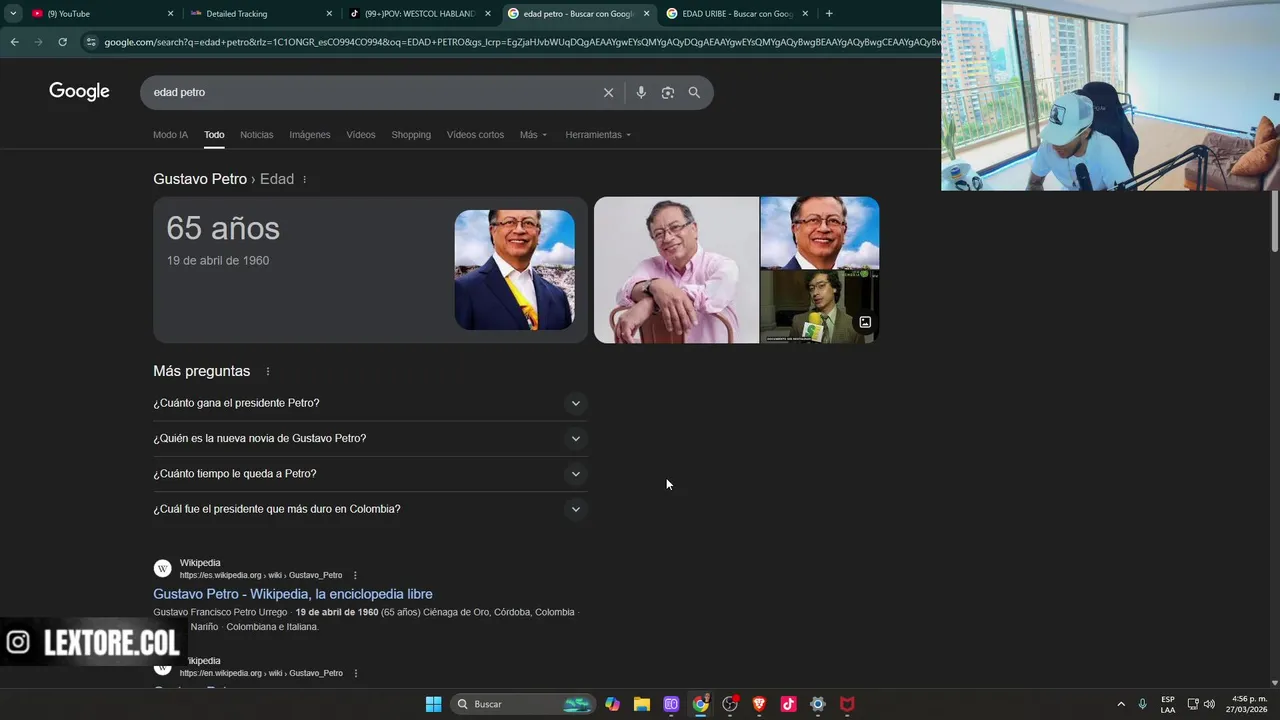Open options dots for es.wikipedia.org result

click(x=355, y=575)
